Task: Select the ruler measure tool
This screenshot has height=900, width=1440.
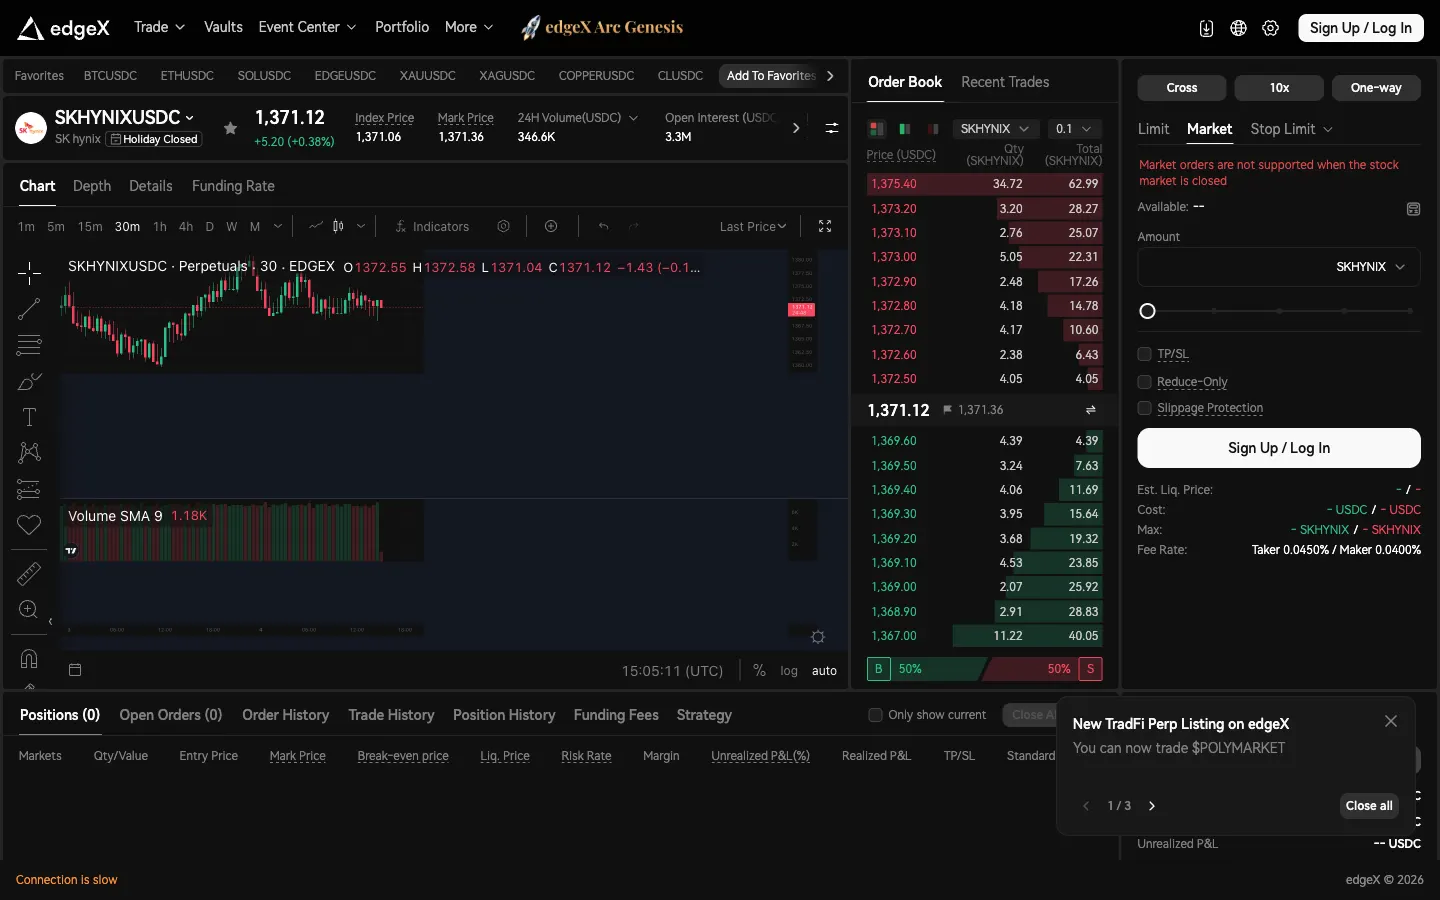Action: (x=29, y=573)
